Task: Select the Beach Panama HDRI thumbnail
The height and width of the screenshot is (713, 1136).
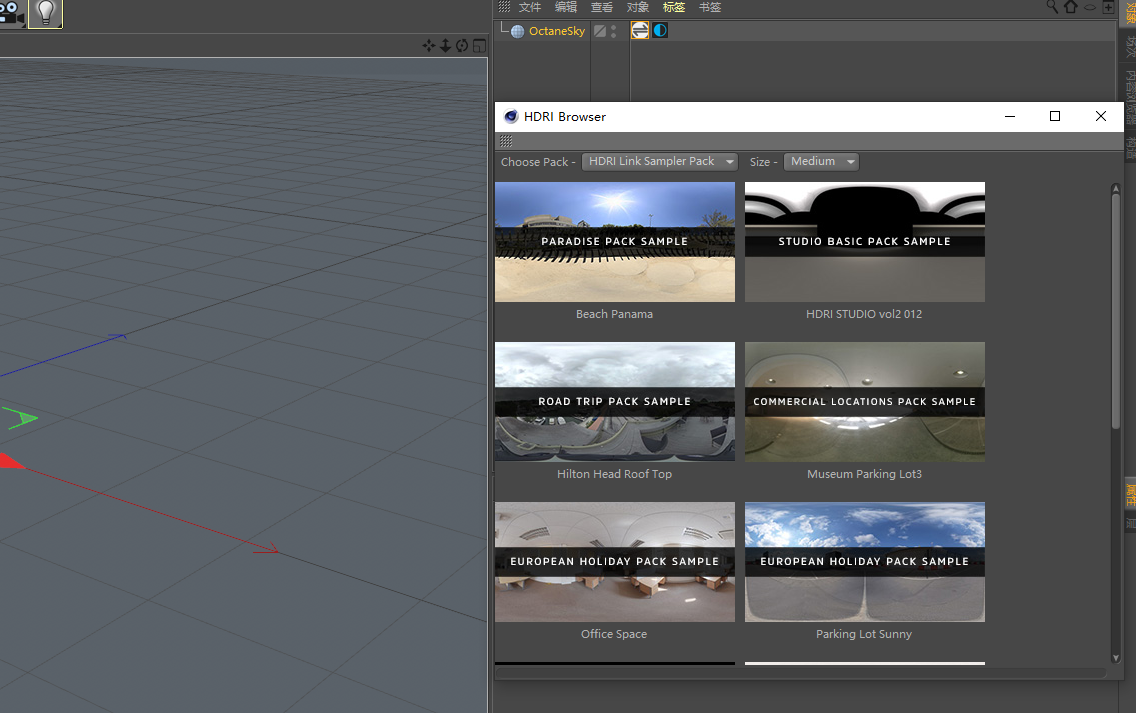Action: (614, 242)
